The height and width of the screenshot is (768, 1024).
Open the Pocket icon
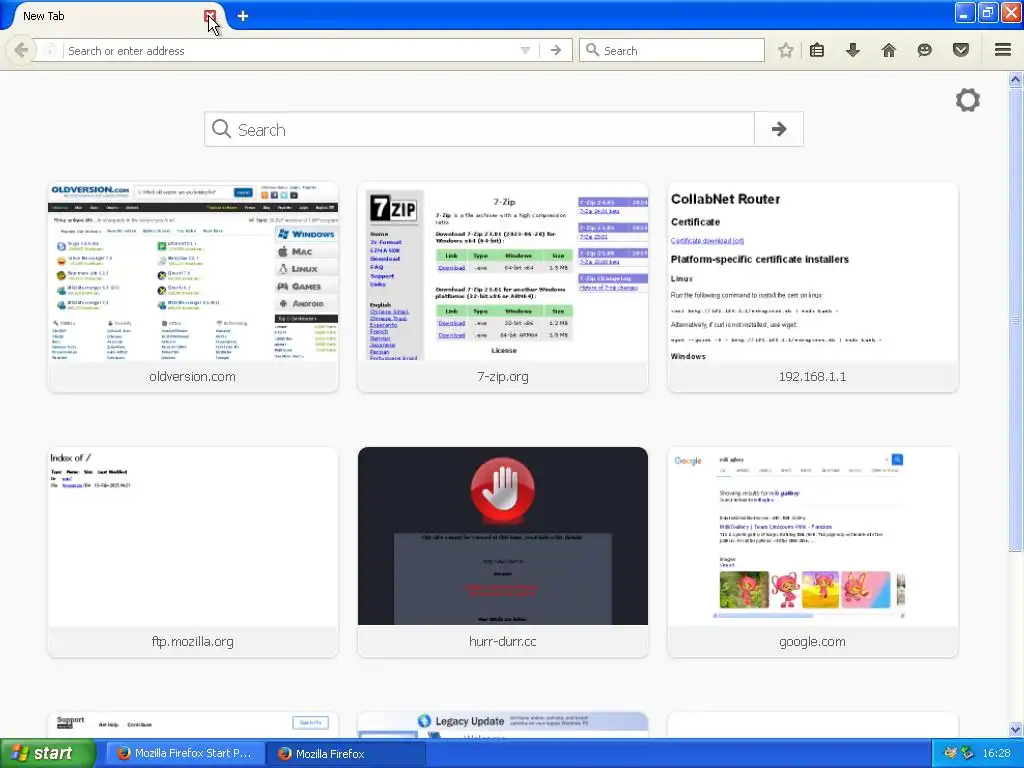[x=960, y=50]
